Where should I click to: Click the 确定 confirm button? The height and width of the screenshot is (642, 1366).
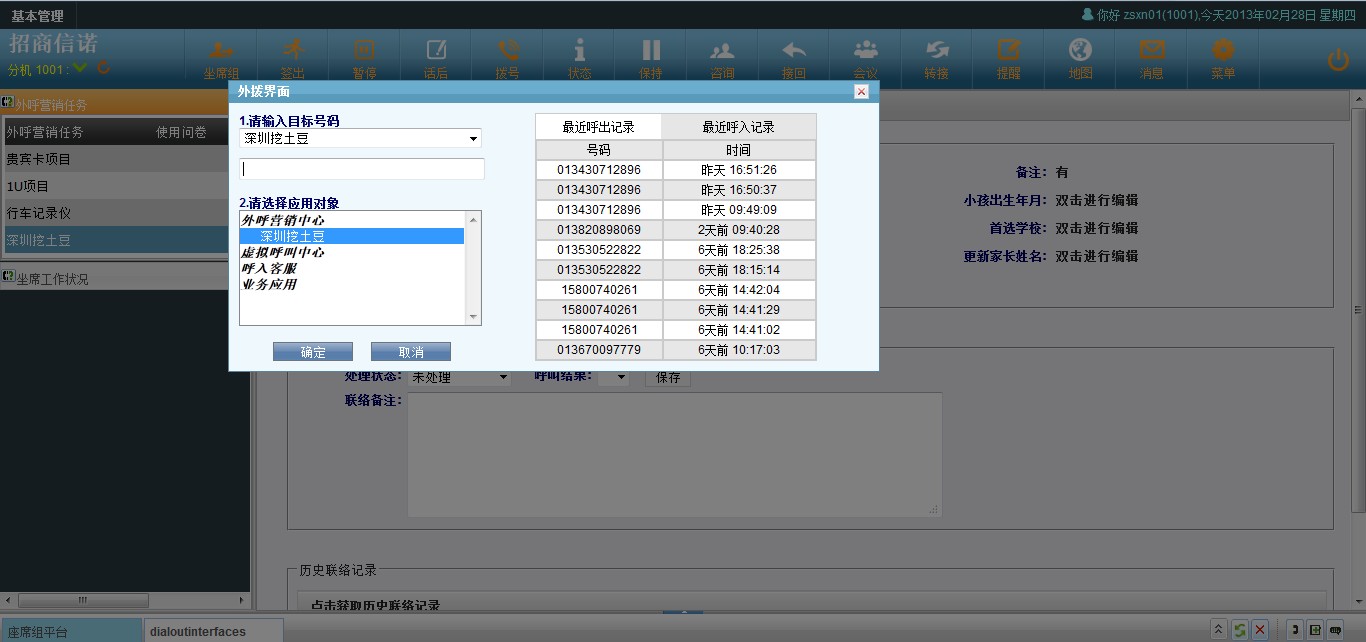click(x=313, y=352)
